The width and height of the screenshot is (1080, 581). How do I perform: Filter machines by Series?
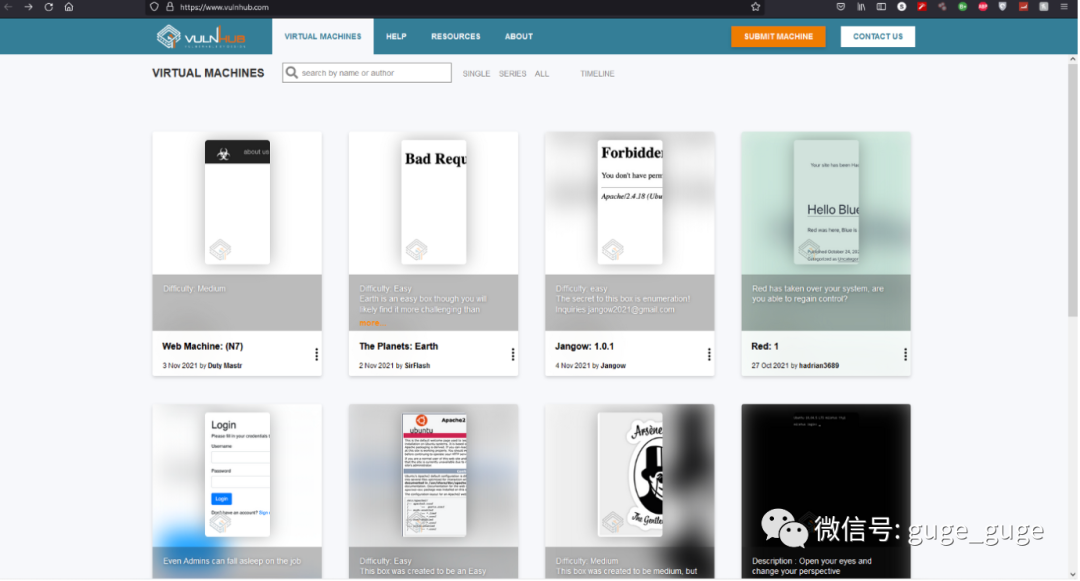click(512, 74)
